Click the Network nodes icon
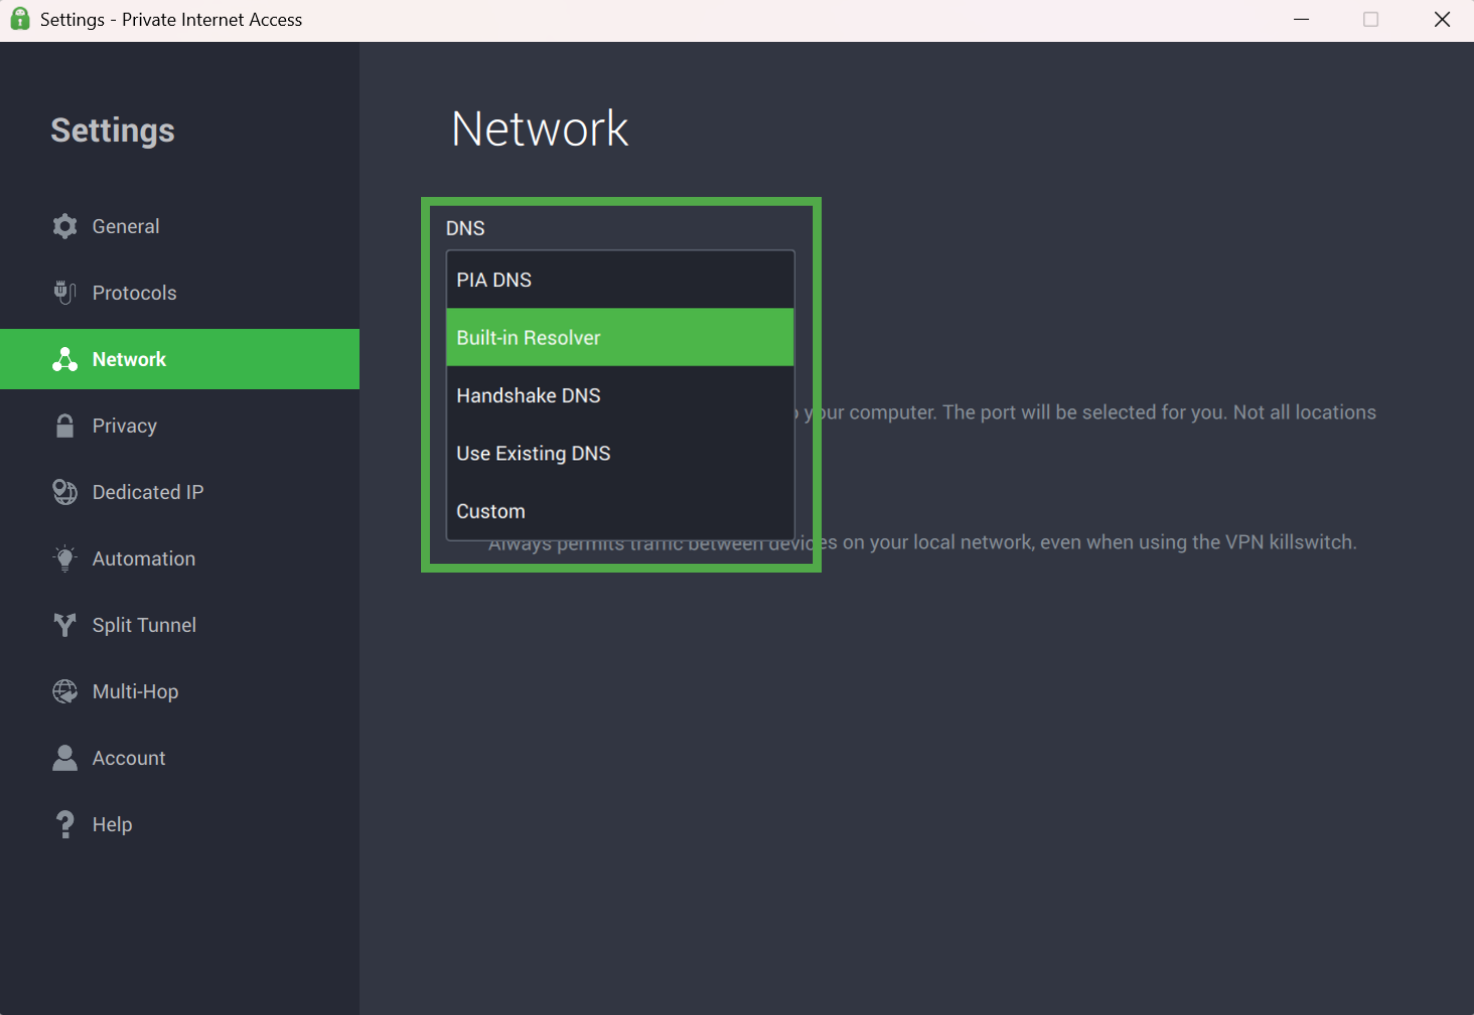 coord(65,359)
